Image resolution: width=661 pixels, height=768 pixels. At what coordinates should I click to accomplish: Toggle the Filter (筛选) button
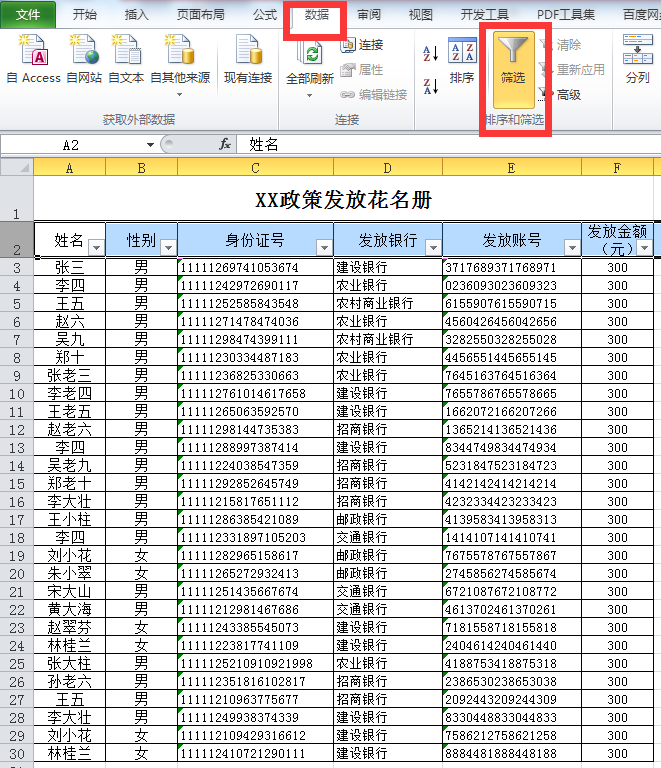coord(513,70)
